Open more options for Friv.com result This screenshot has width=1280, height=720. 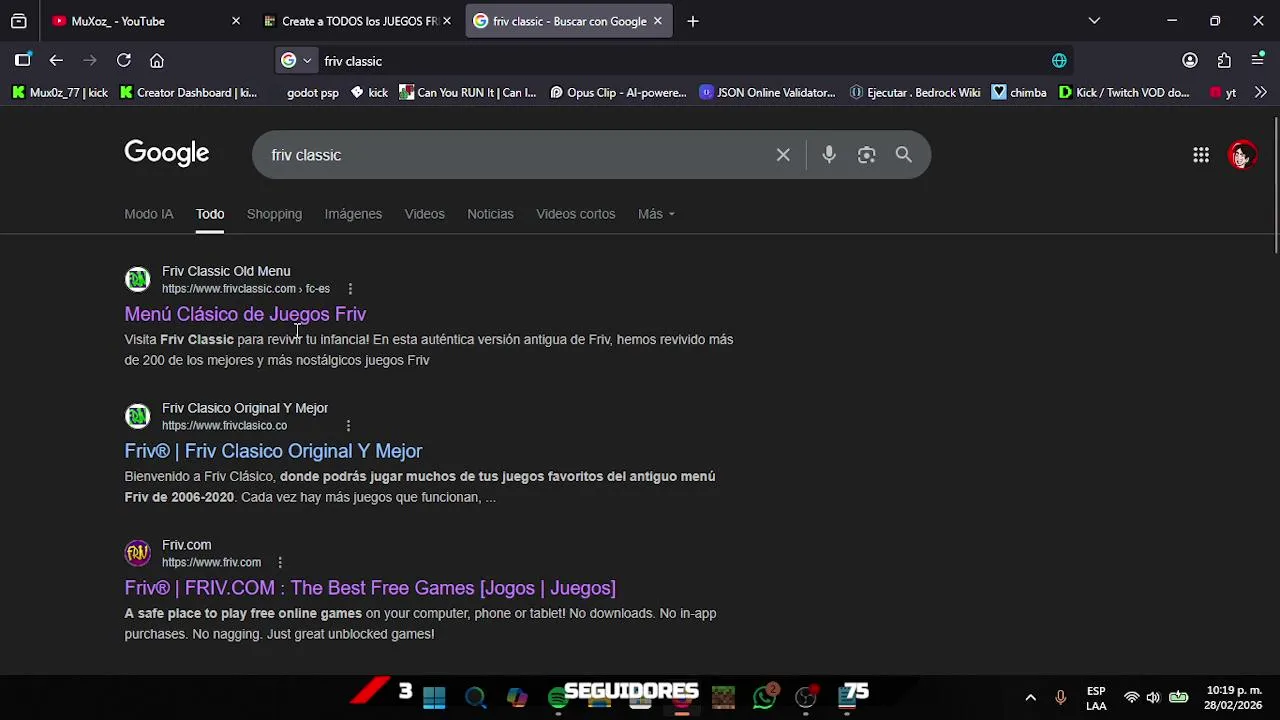280,563
